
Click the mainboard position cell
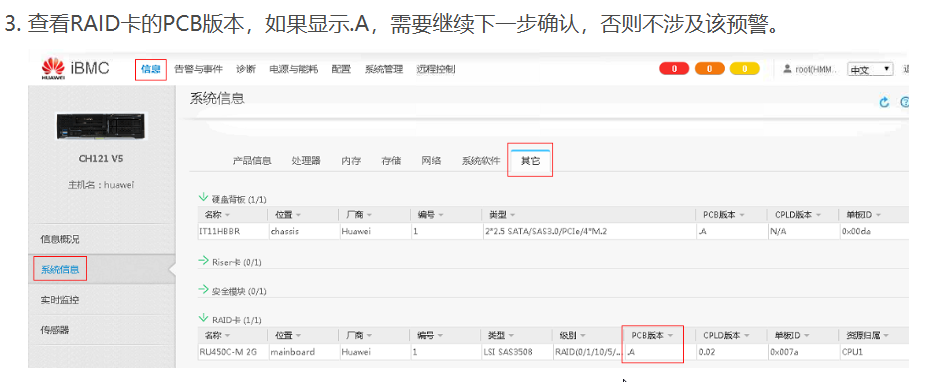point(292,352)
